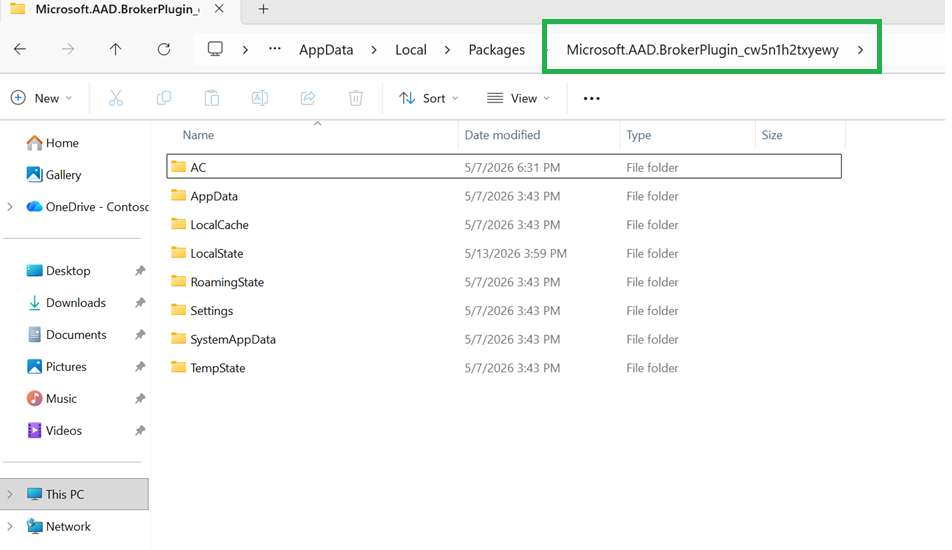Viewport: 952px width, 550px height.
Task: Select the SystemAppData folder
Action: pyautogui.click(x=504, y=339)
